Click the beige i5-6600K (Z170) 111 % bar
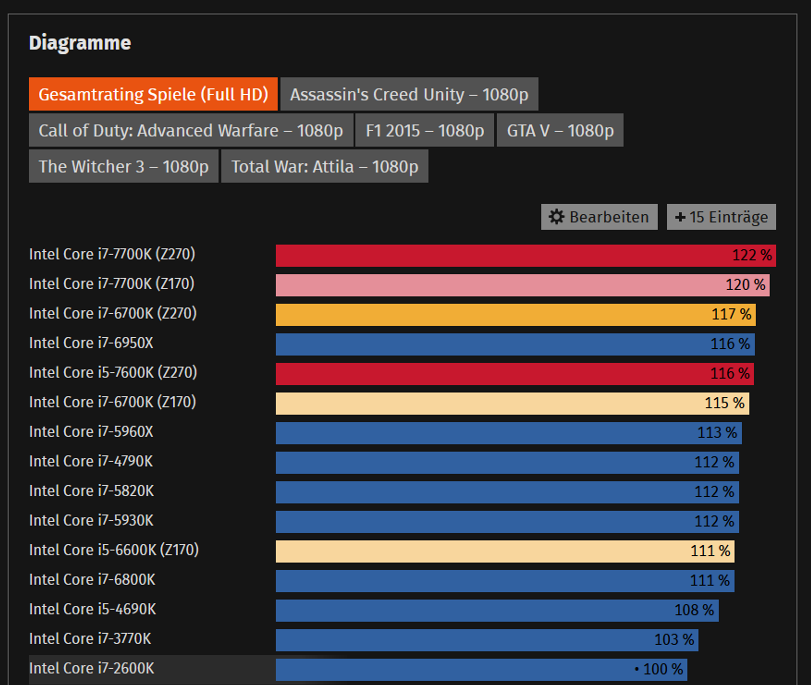 (x=505, y=551)
